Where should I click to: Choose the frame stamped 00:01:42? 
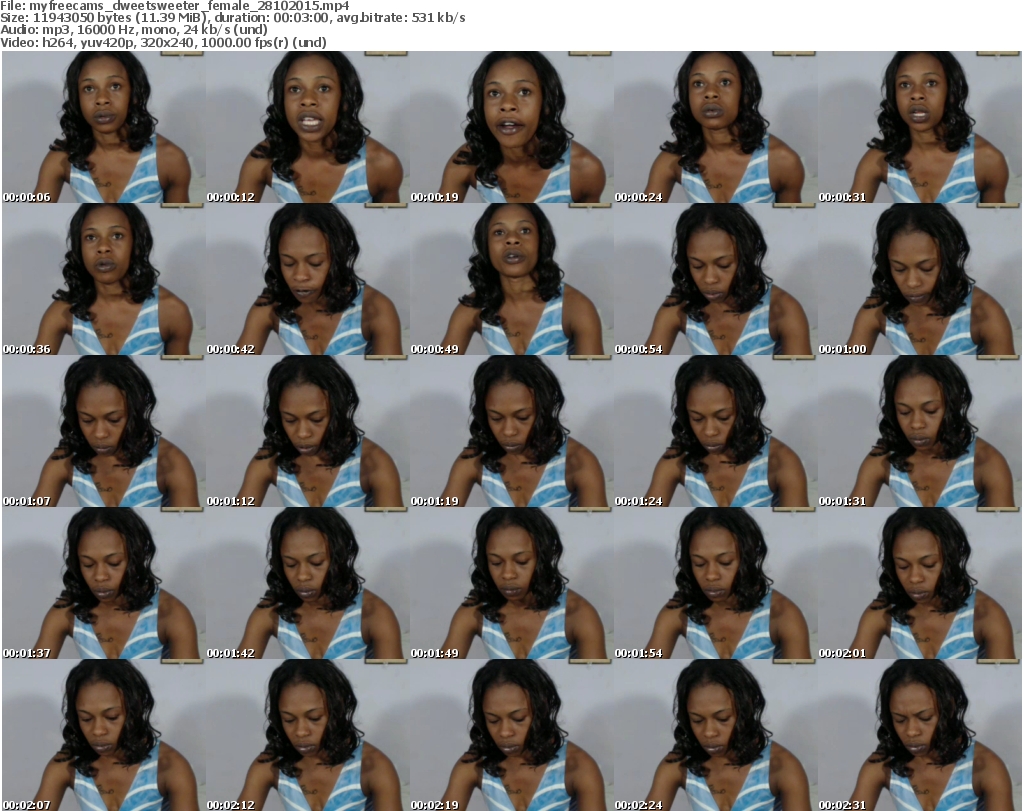pyautogui.click(x=308, y=583)
